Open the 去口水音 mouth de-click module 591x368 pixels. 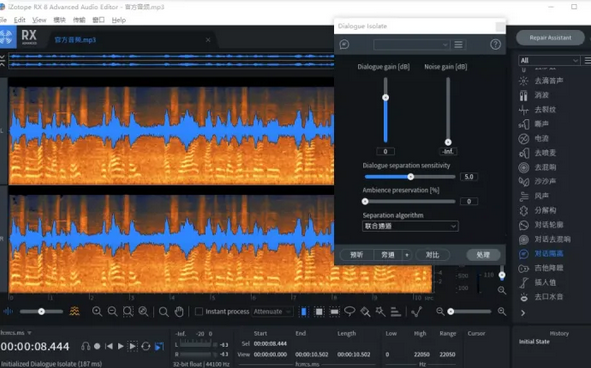(541, 297)
